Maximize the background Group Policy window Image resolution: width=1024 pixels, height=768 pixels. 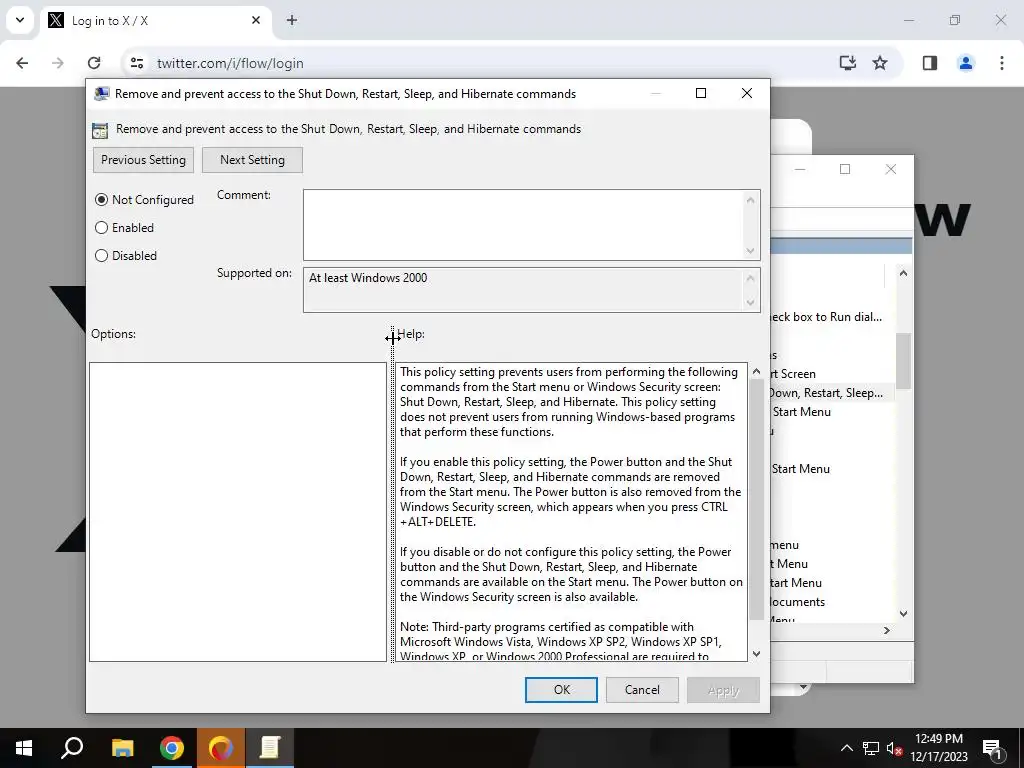845,169
